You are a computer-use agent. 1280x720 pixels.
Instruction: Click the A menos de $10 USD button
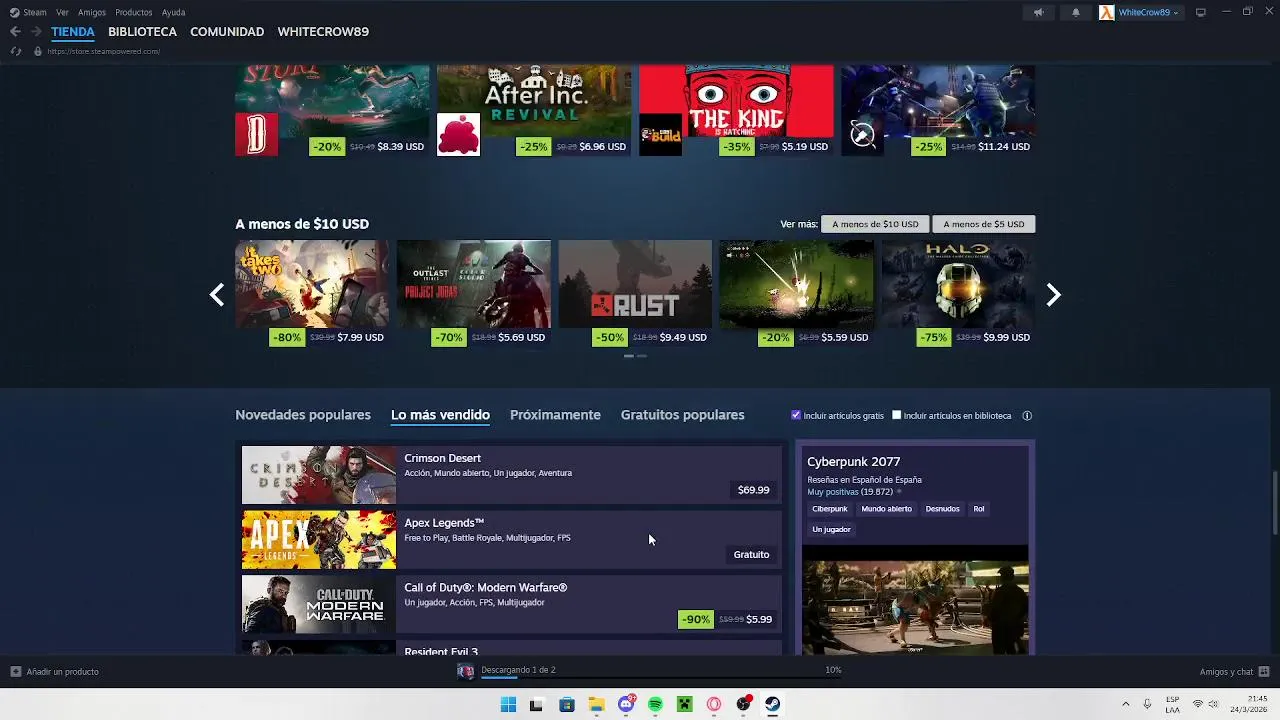(875, 224)
